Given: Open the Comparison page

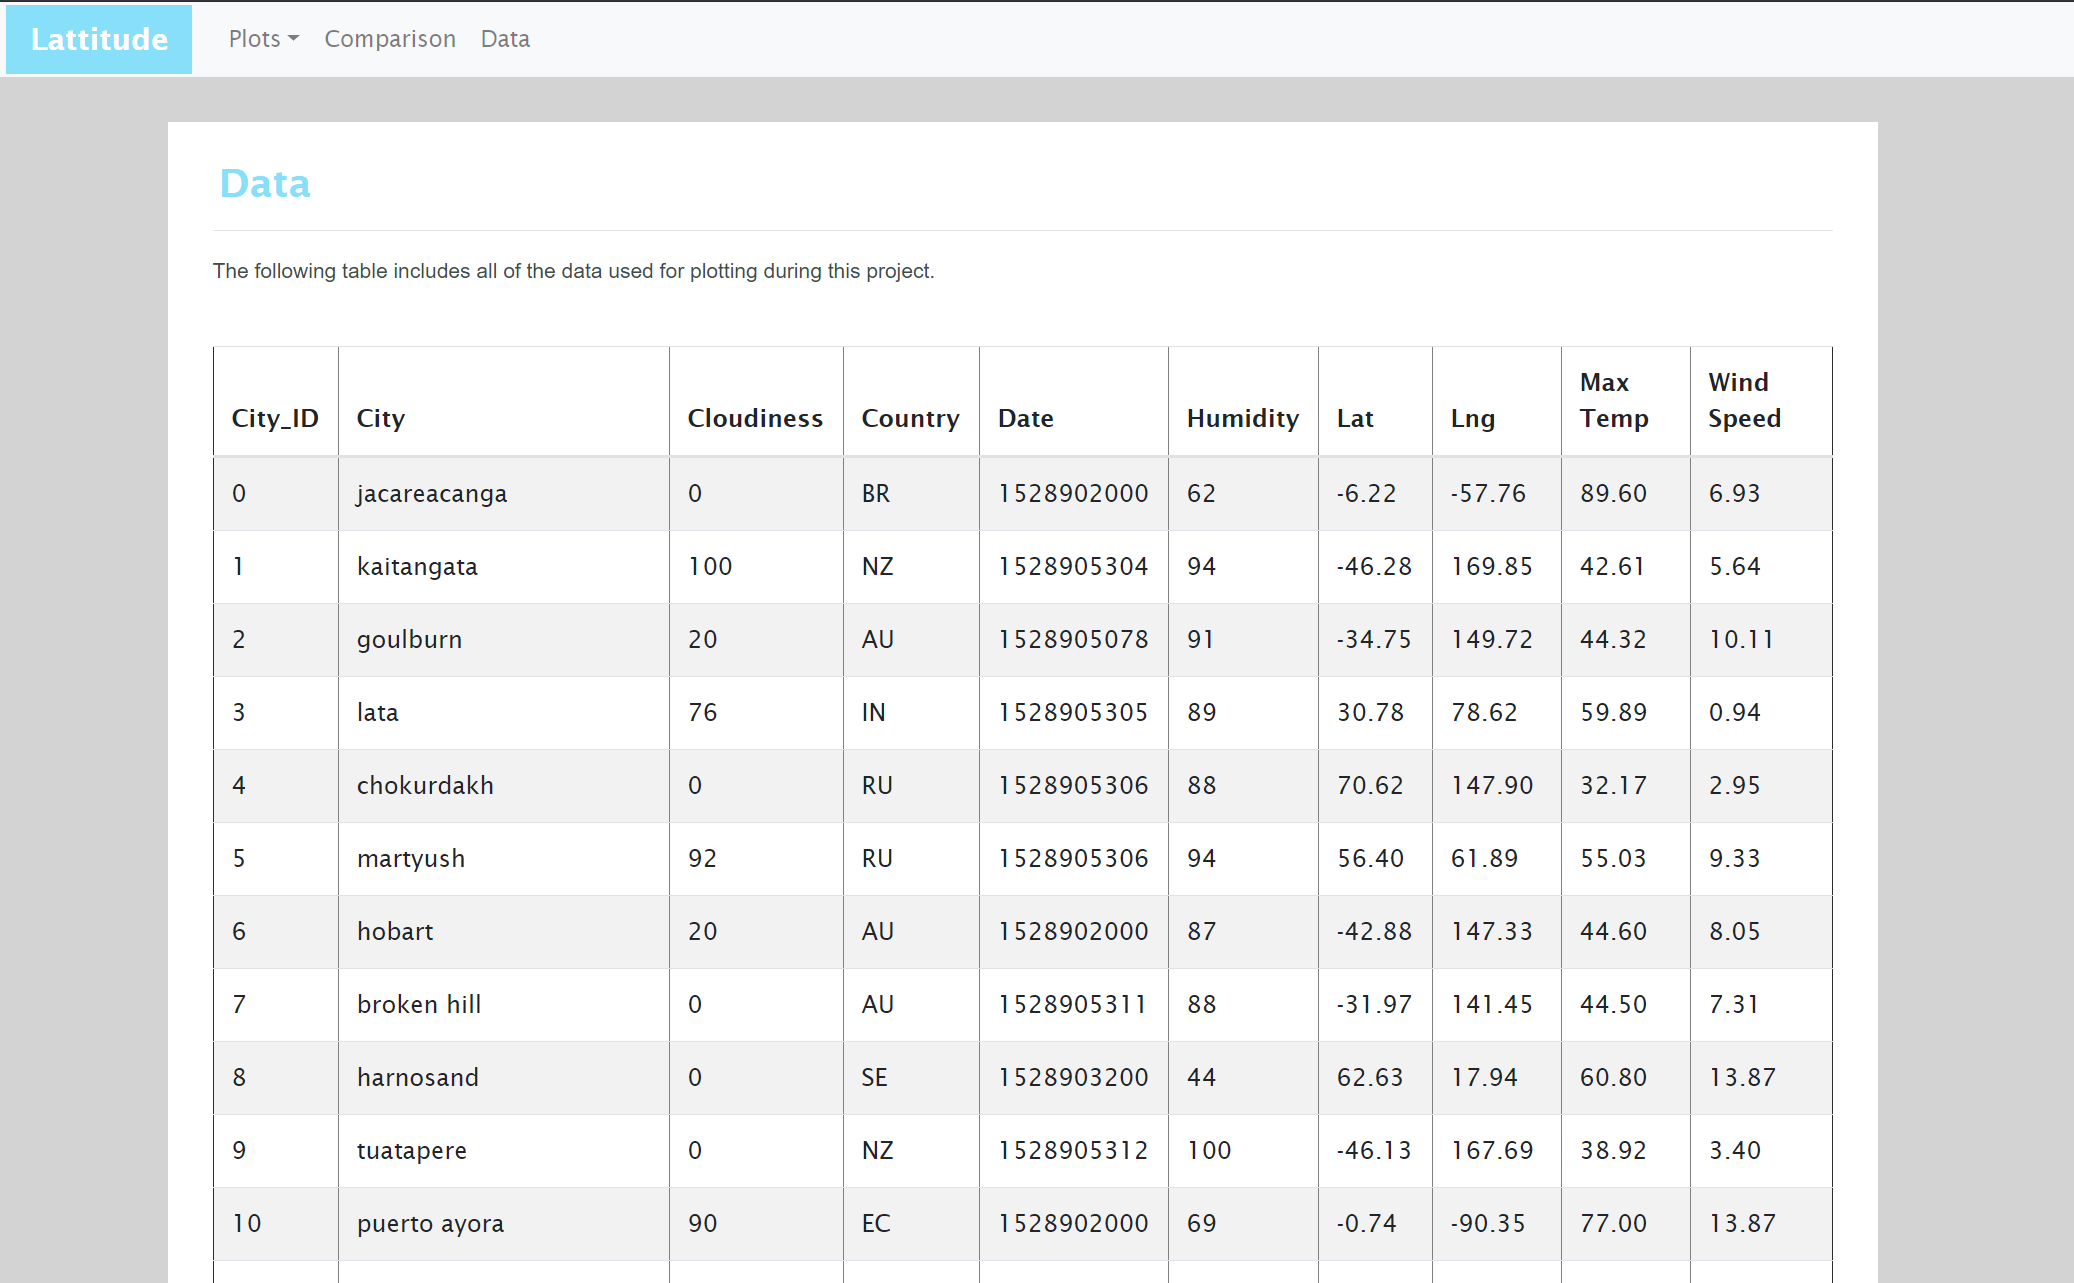Looking at the screenshot, I should [390, 39].
